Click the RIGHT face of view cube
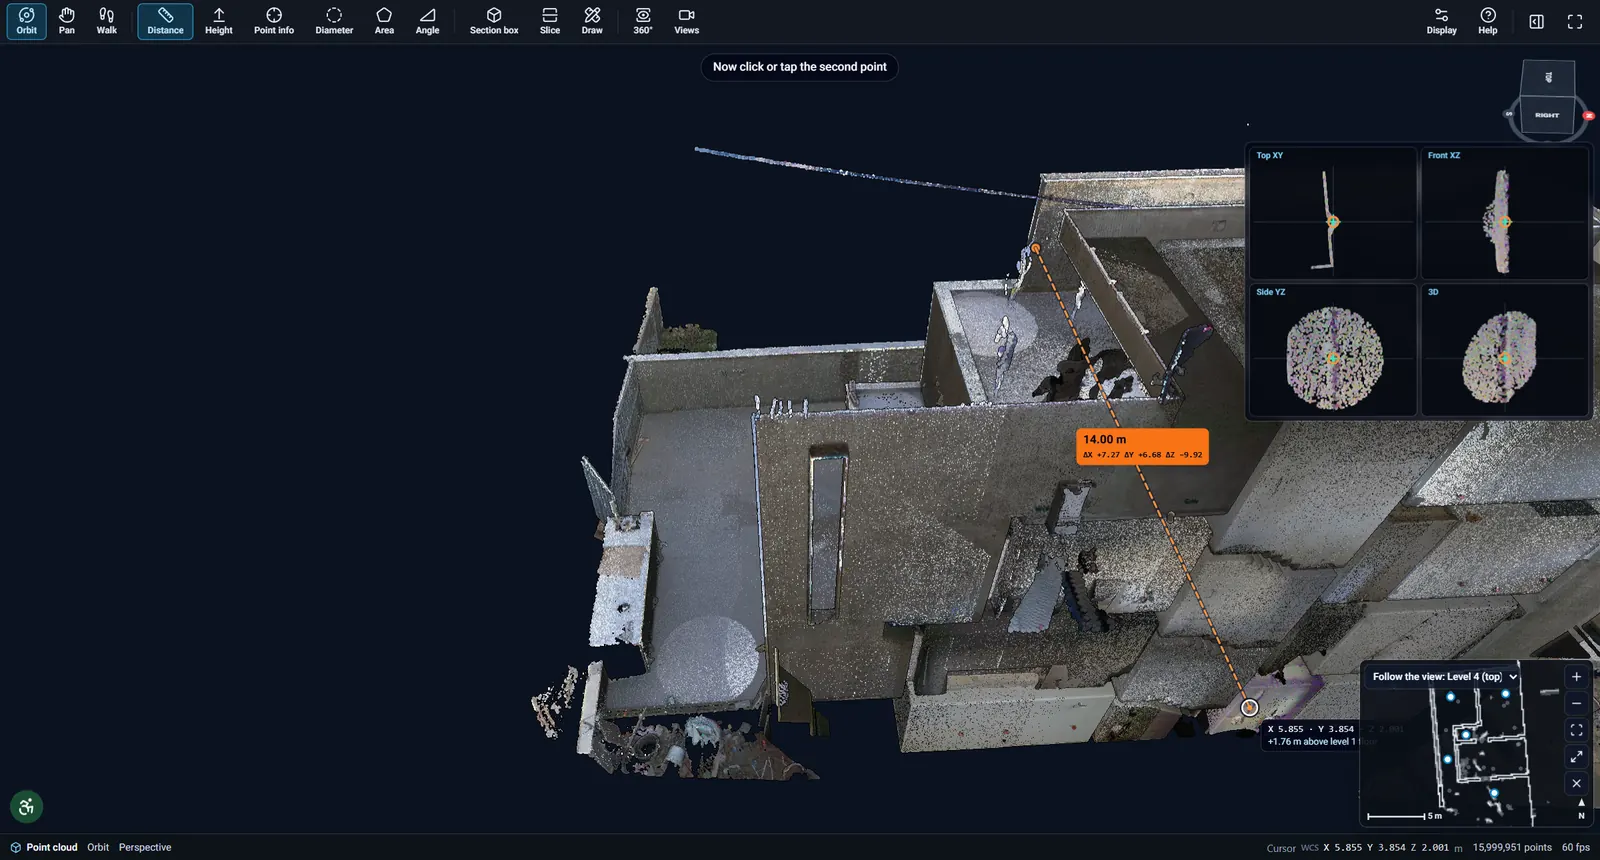Screen dimensions: 1600x860 [x=1547, y=115]
